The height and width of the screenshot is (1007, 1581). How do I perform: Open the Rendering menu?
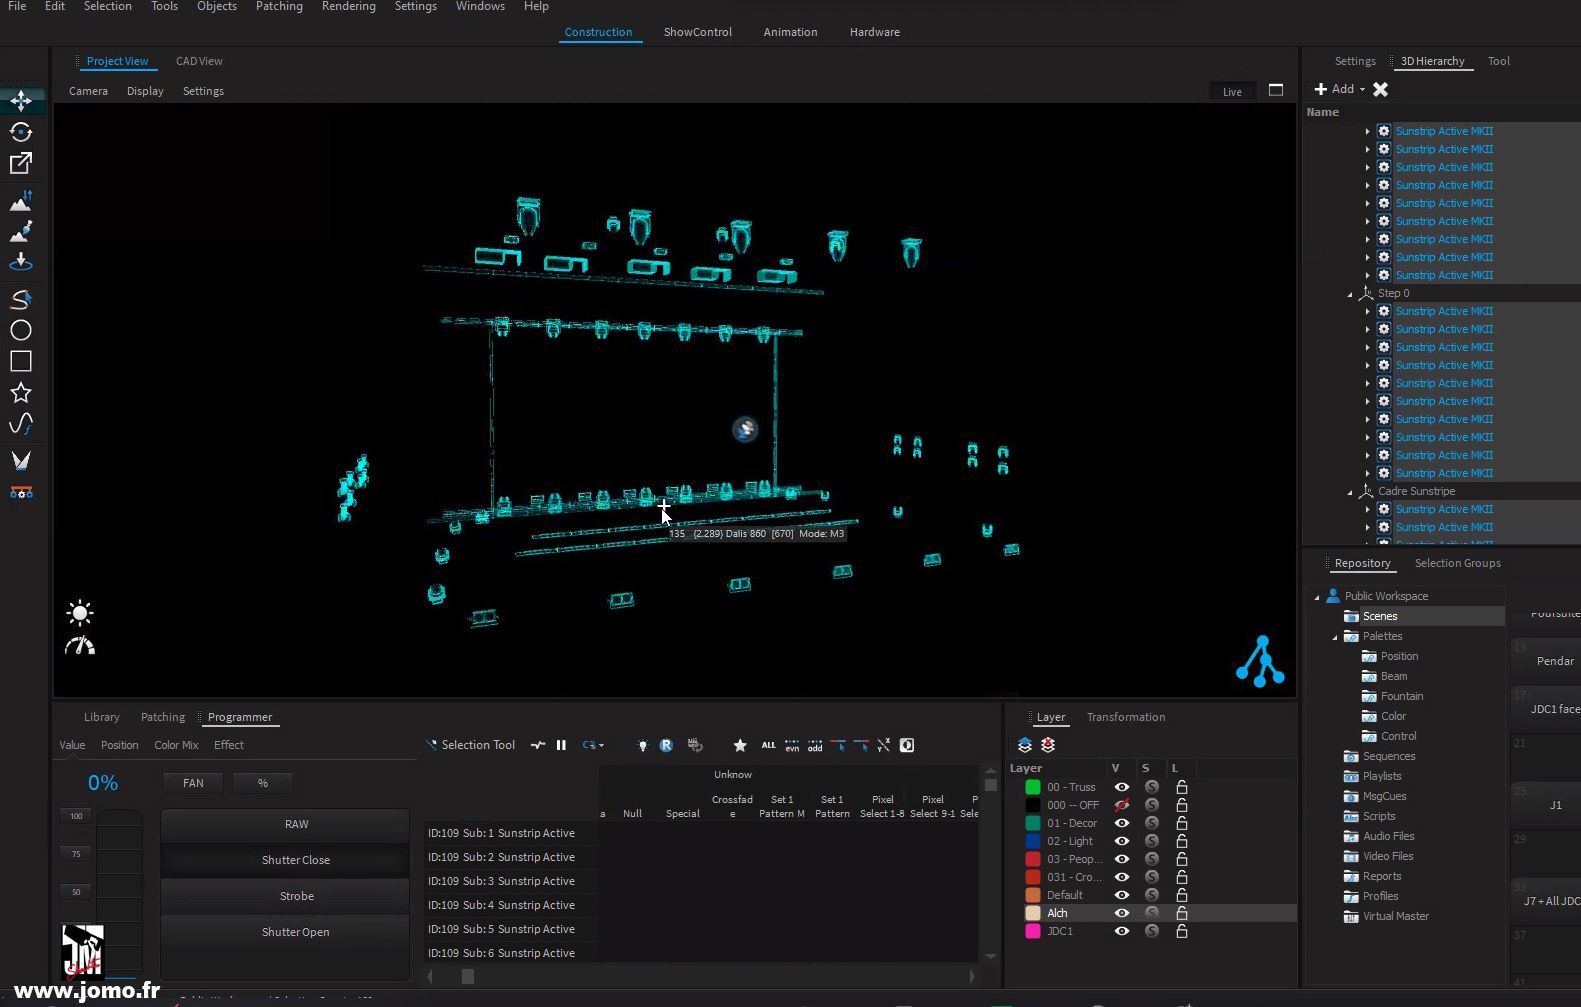(348, 7)
